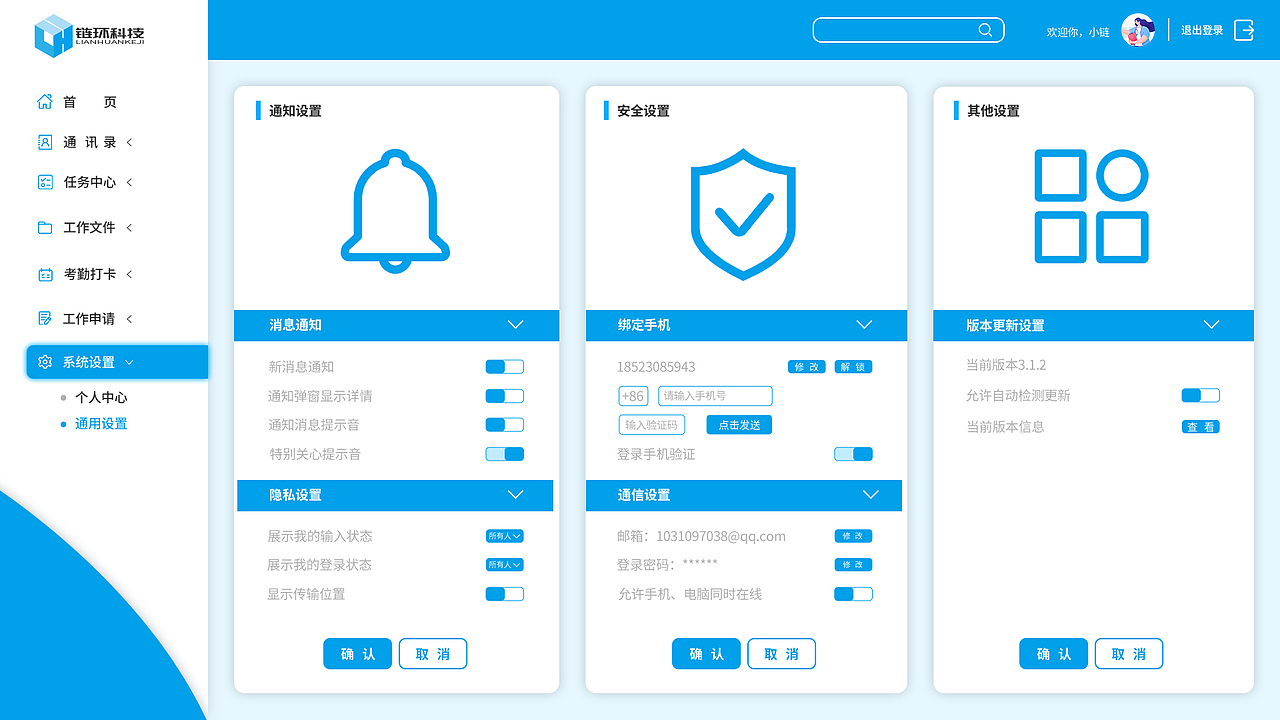1280x720 pixels.
Task: Select 通用设置 submenu item
Action: (x=101, y=423)
